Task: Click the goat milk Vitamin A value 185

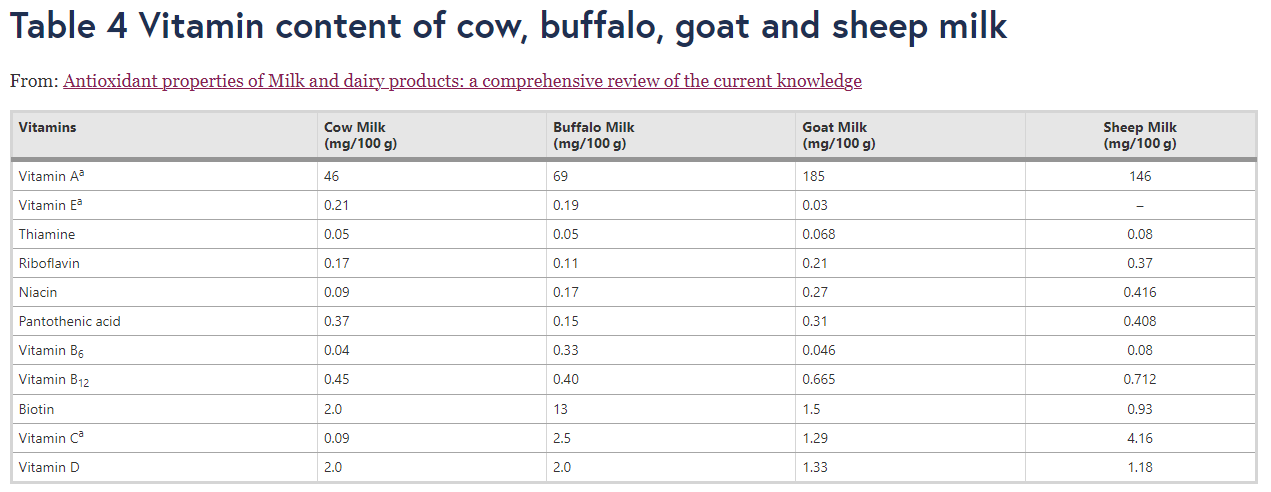Action: tap(813, 176)
